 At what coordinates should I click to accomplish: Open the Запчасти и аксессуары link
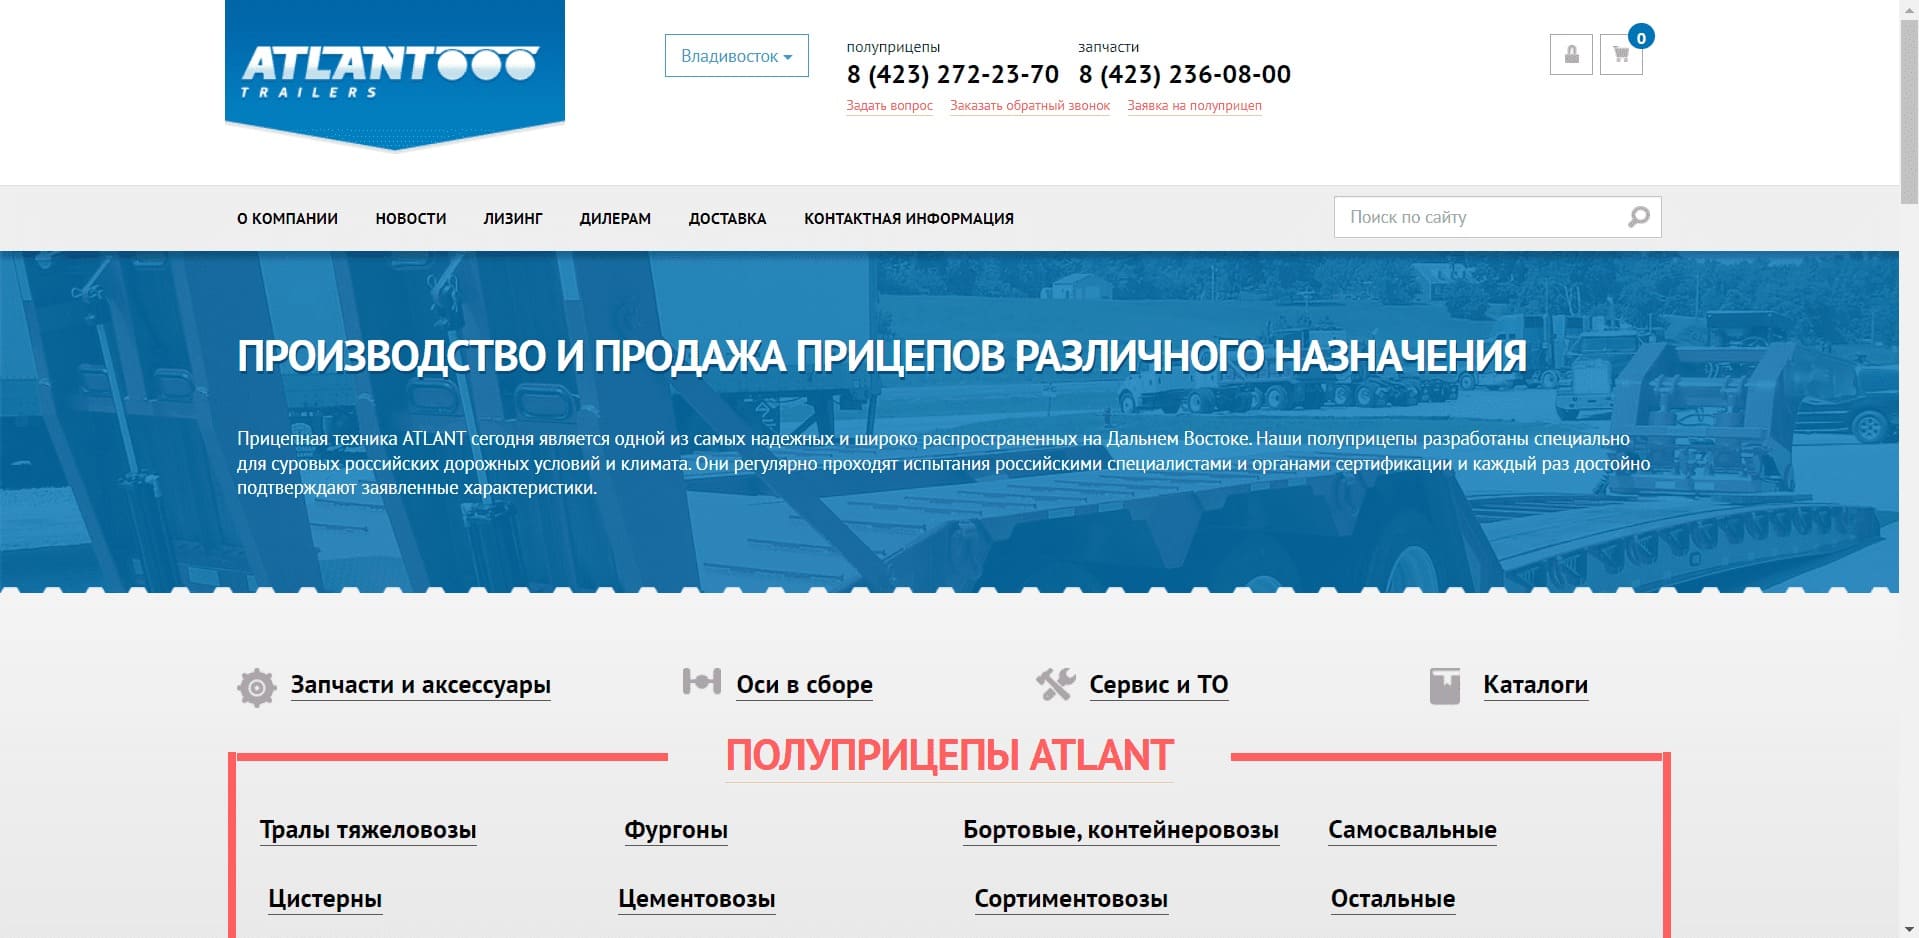[421, 685]
